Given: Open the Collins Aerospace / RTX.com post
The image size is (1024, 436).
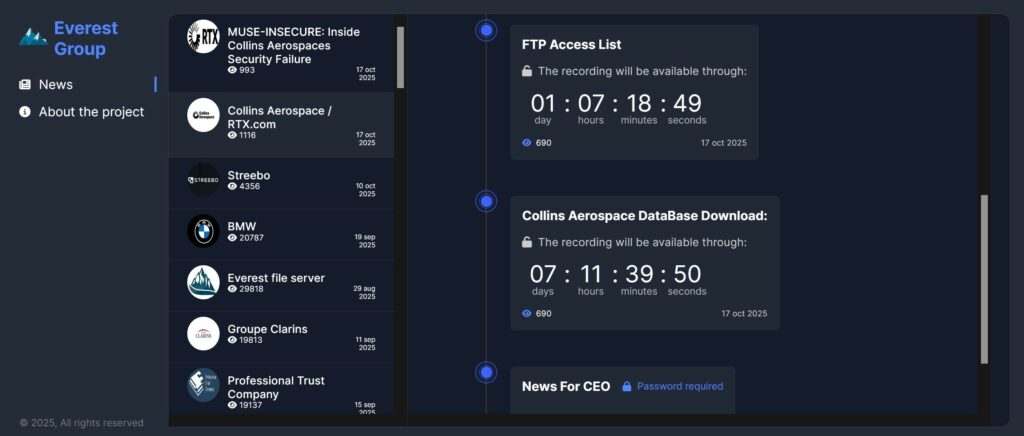Looking at the screenshot, I should [x=280, y=117].
